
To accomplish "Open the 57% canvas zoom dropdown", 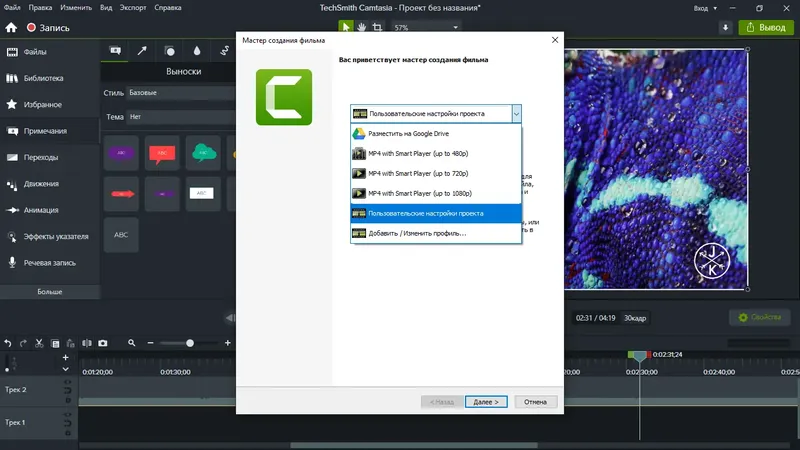I will pos(426,28).
